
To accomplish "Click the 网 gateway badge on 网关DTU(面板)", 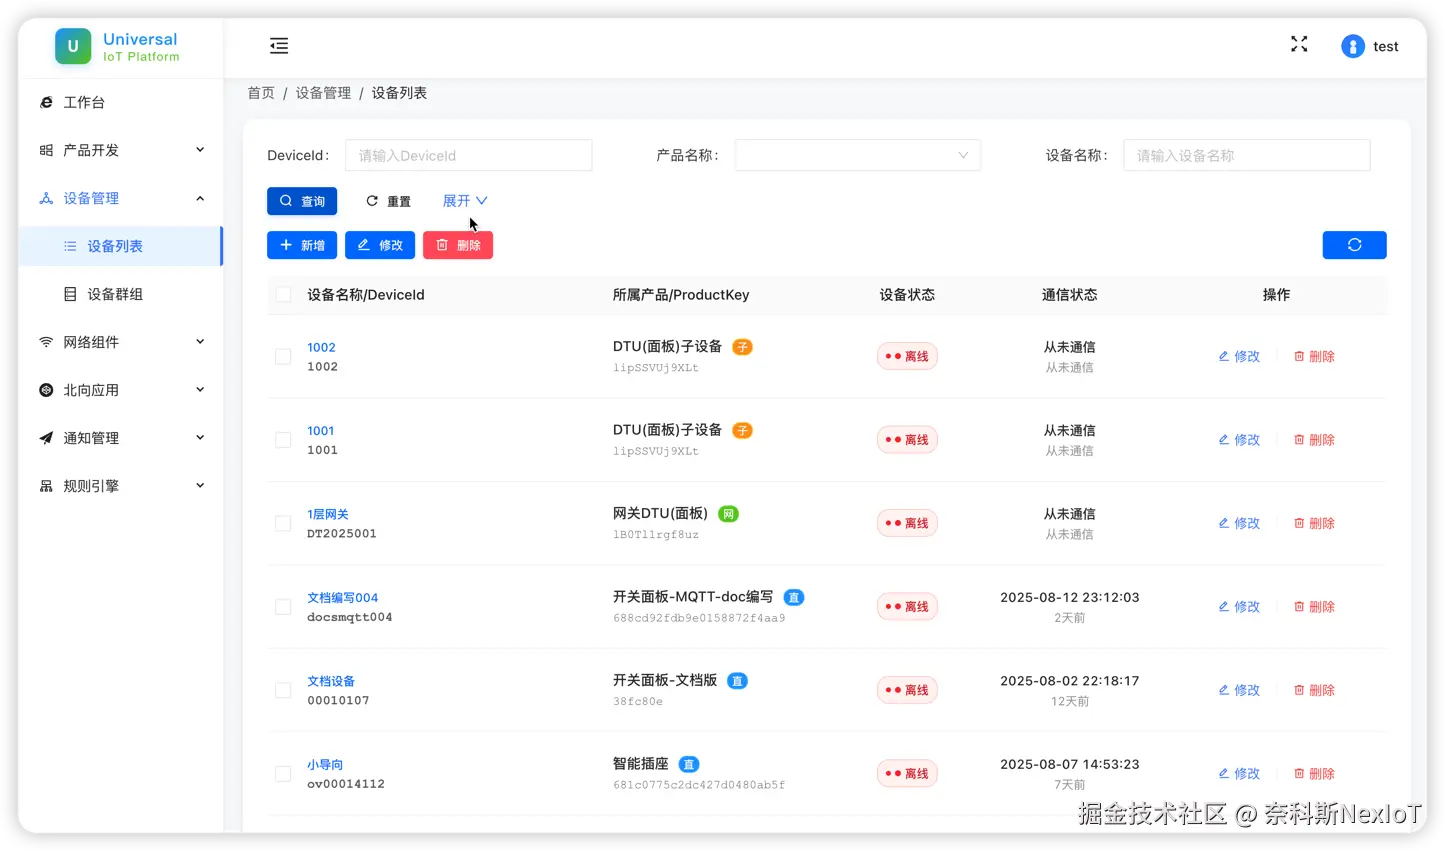I will click(x=729, y=513).
